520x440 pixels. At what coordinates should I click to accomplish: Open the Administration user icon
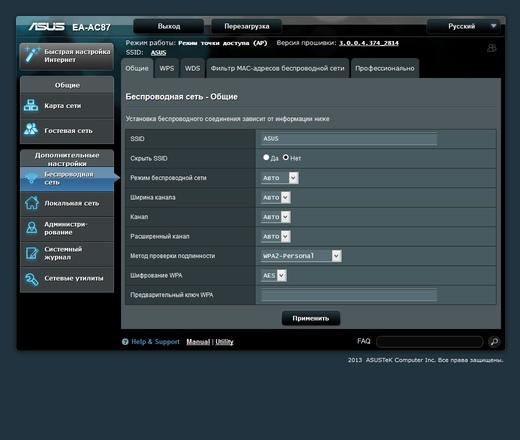pyautogui.click(x=32, y=228)
